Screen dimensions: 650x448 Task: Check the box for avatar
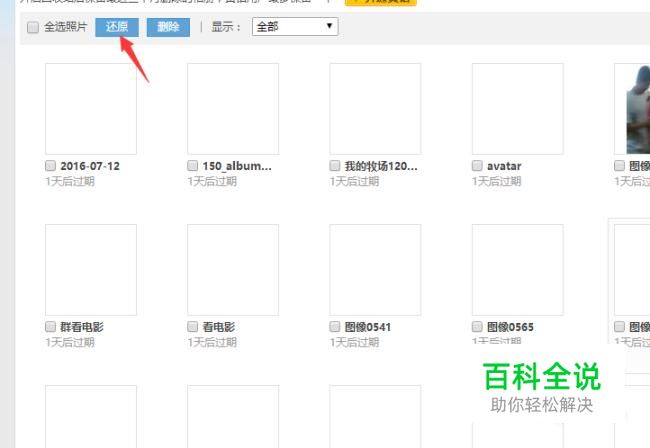pyautogui.click(x=477, y=166)
